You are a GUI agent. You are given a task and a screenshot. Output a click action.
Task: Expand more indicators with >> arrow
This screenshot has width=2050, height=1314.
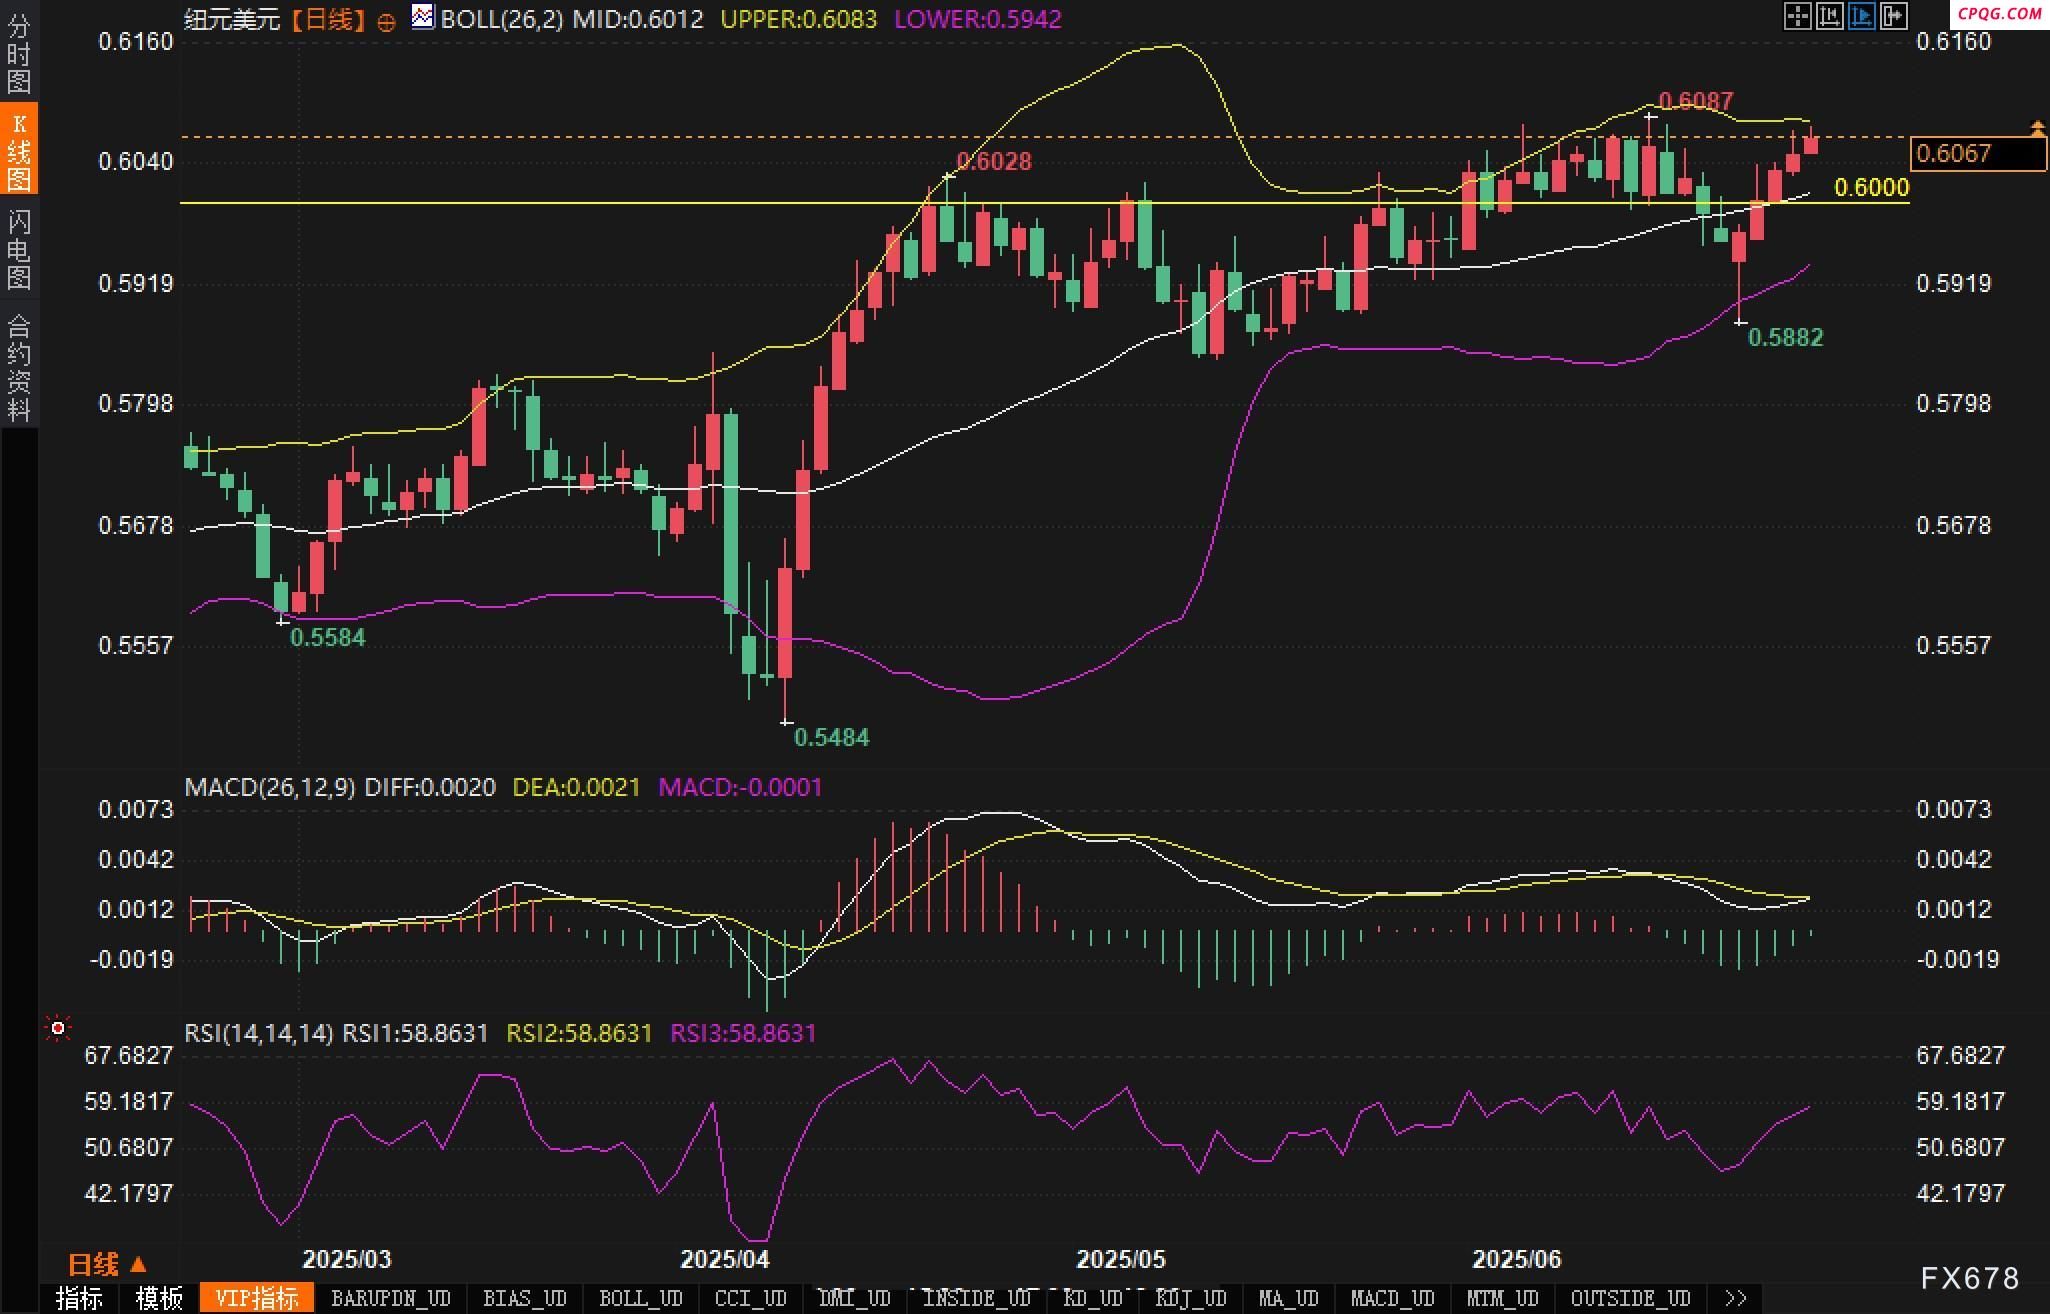(1736, 1298)
